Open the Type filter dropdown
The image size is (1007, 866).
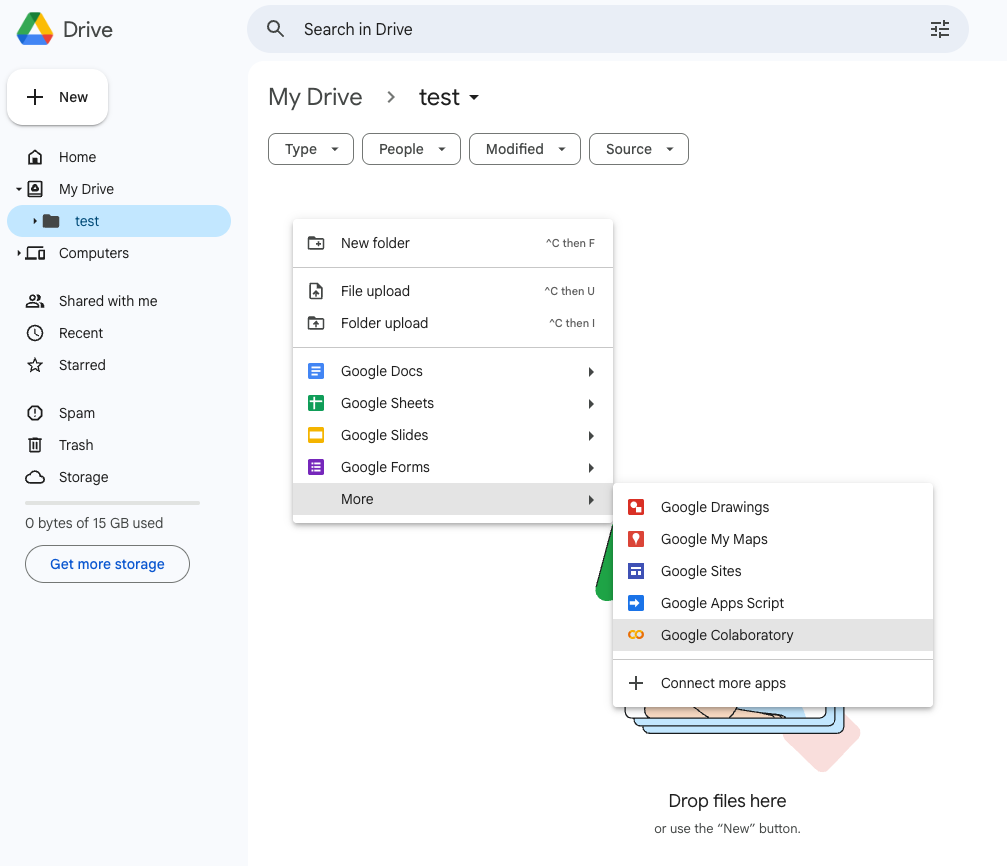311,149
